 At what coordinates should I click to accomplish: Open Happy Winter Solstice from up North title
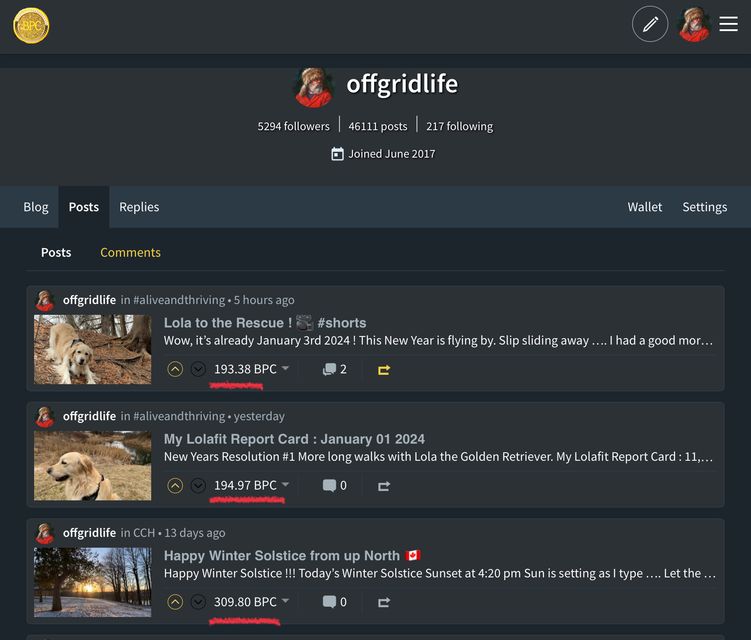pyautogui.click(x=292, y=556)
